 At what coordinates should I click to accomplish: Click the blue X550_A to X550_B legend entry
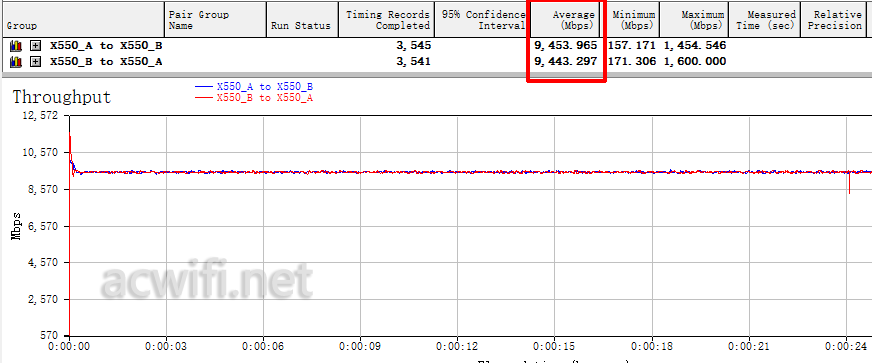click(x=254, y=87)
